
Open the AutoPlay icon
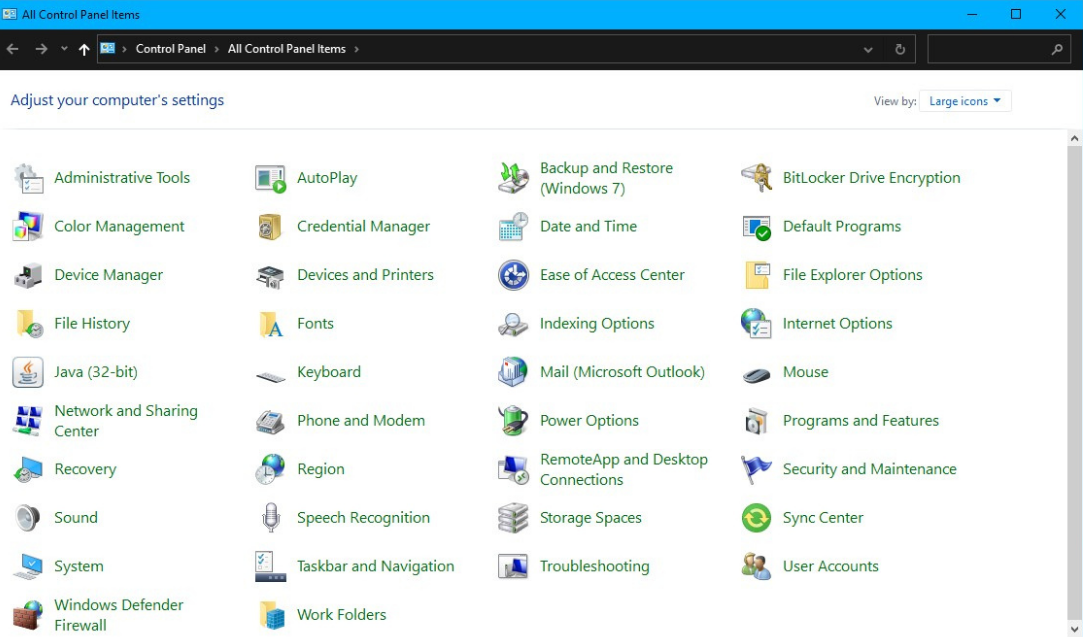pyautogui.click(x=270, y=178)
